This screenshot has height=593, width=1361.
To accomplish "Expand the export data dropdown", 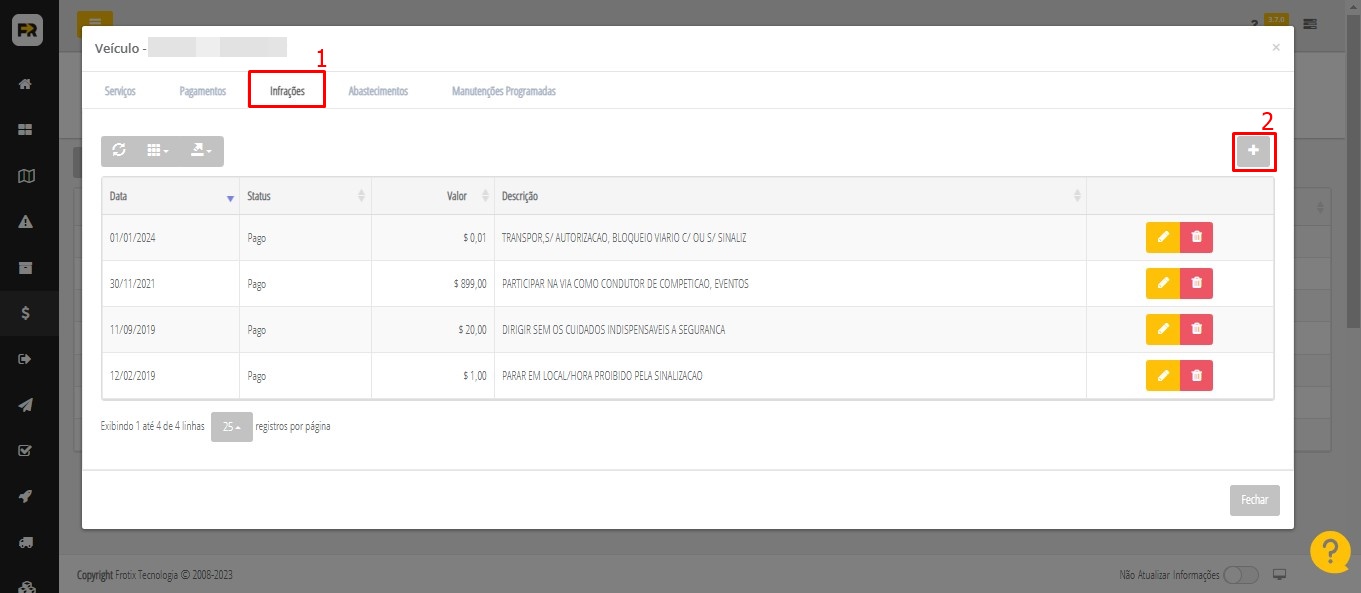I will click(201, 150).
